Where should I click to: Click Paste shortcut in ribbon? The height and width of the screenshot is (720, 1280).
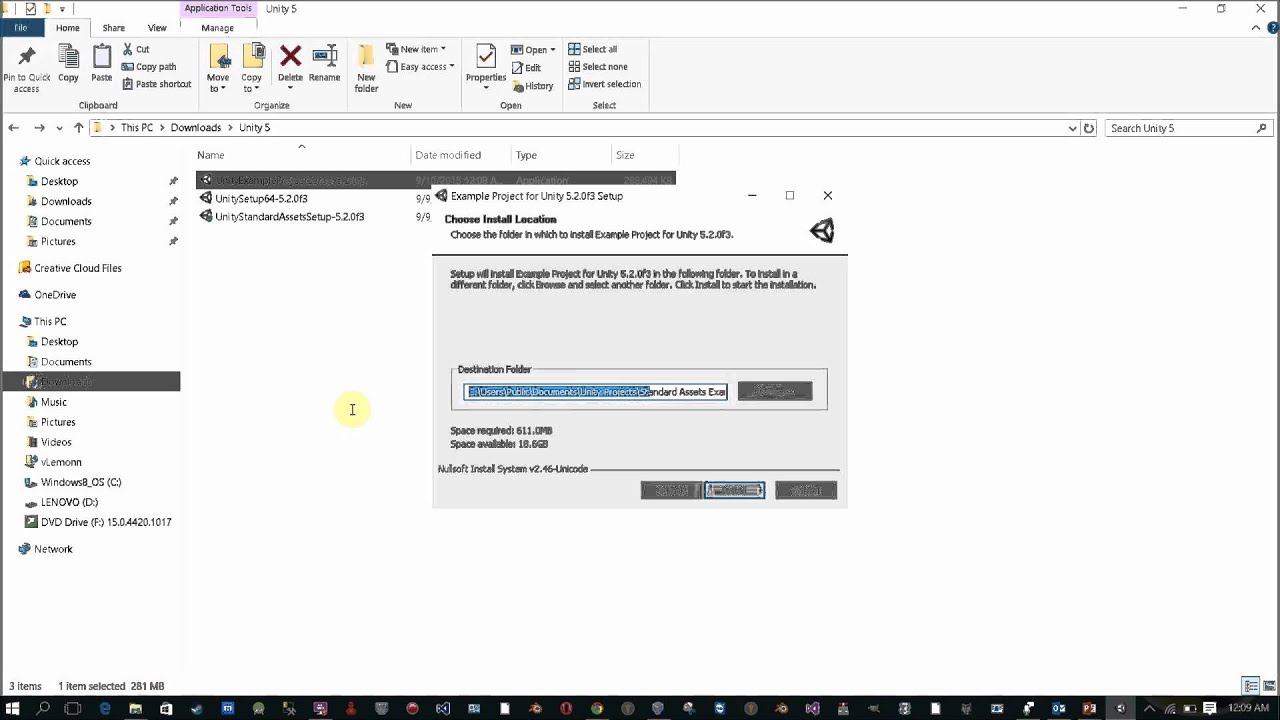click(156, 84)
